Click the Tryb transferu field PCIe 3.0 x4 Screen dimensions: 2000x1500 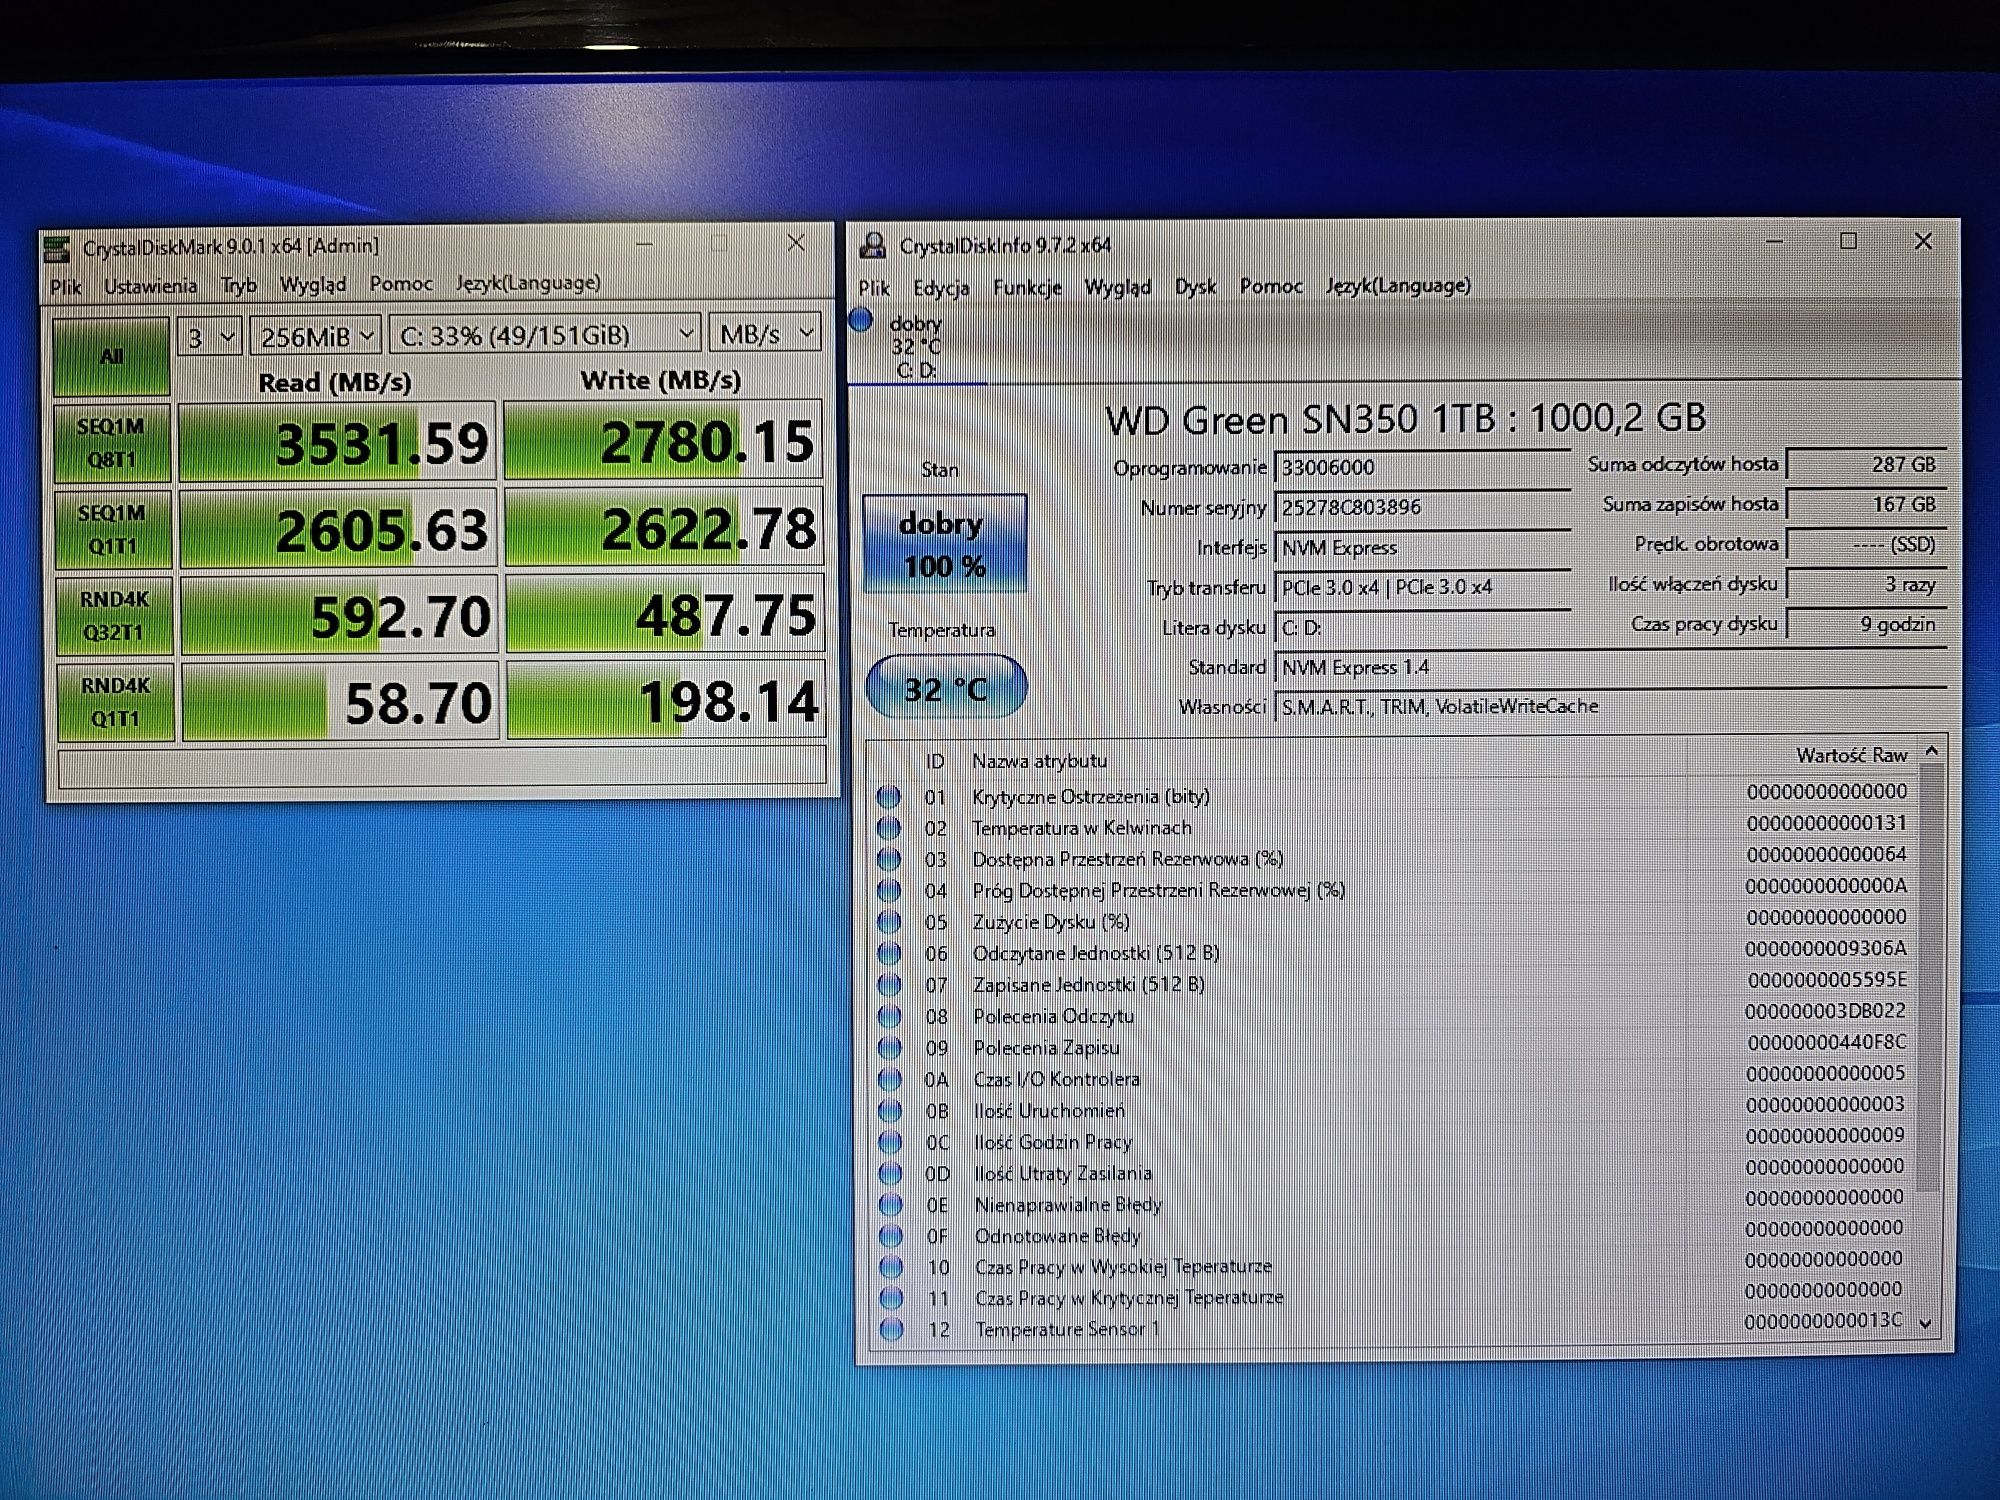(x=1422, y=588)
